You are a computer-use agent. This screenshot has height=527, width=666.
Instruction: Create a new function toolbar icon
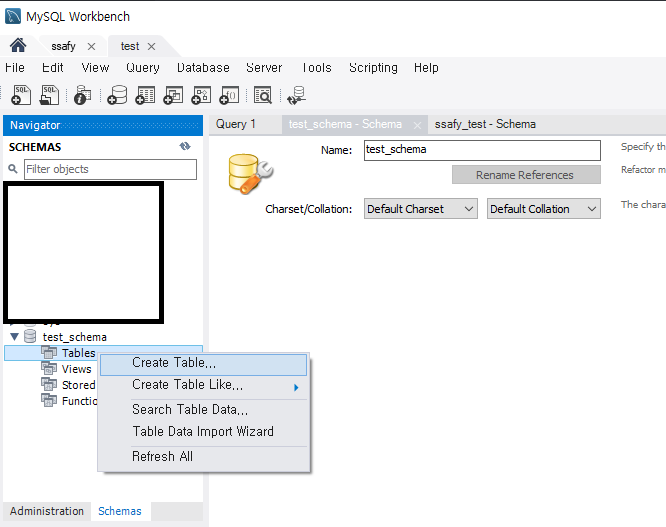tap(229, 95)
